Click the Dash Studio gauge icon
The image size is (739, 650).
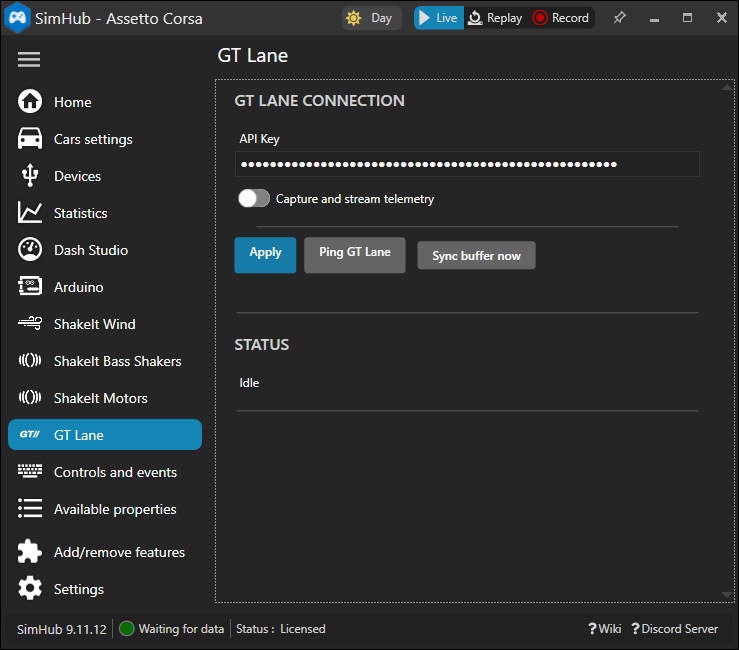coord(30,249)
